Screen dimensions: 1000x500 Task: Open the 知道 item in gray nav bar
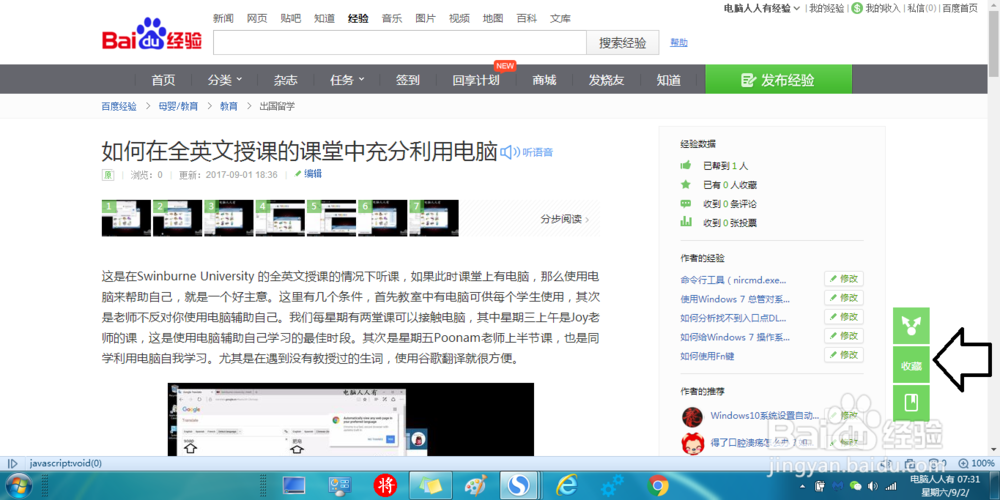click(x=669, y=80)
